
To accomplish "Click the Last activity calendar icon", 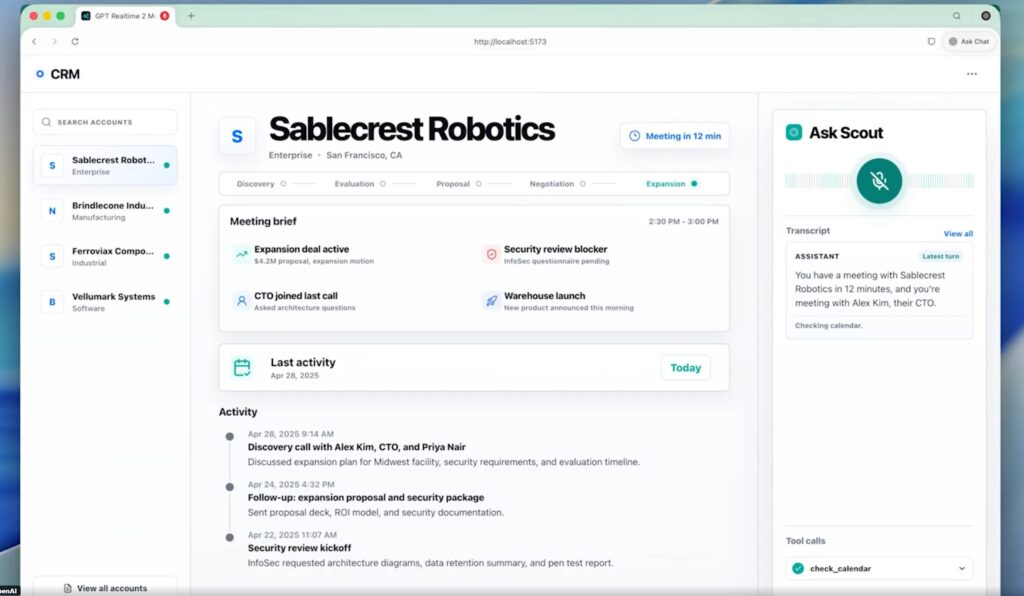I will 242,368.
